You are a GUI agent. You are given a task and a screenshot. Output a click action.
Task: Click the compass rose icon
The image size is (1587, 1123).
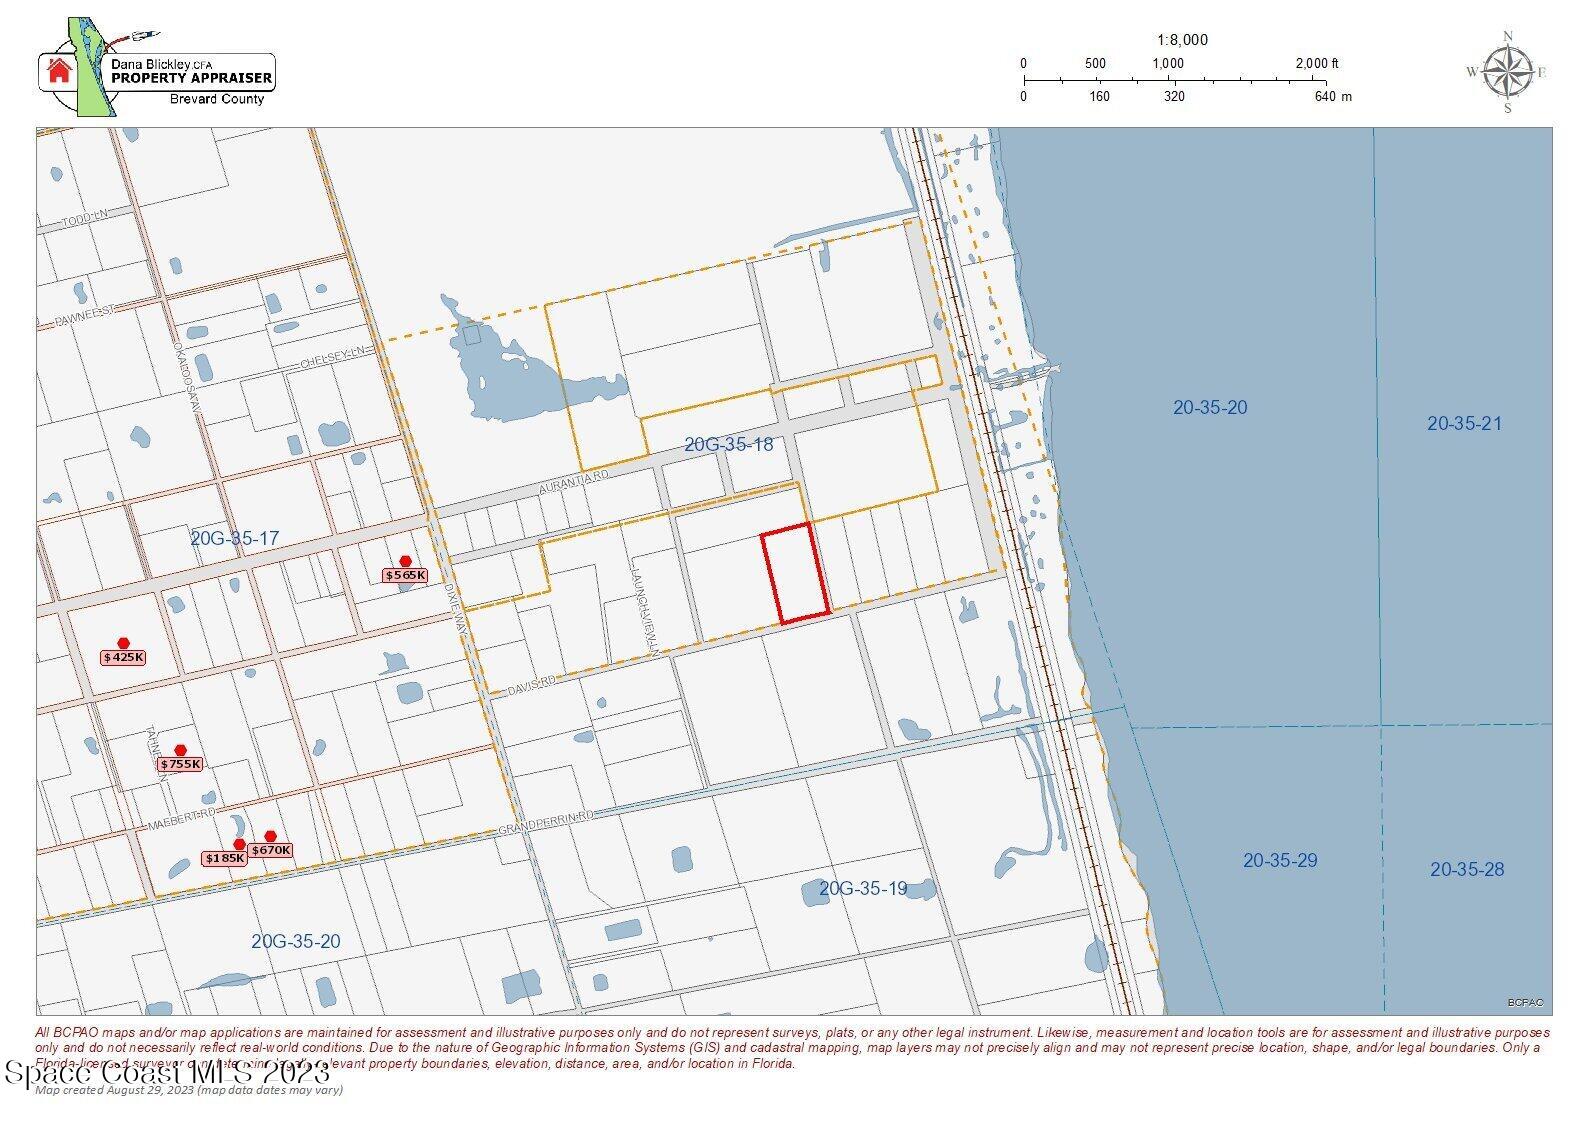point(1508,73)
